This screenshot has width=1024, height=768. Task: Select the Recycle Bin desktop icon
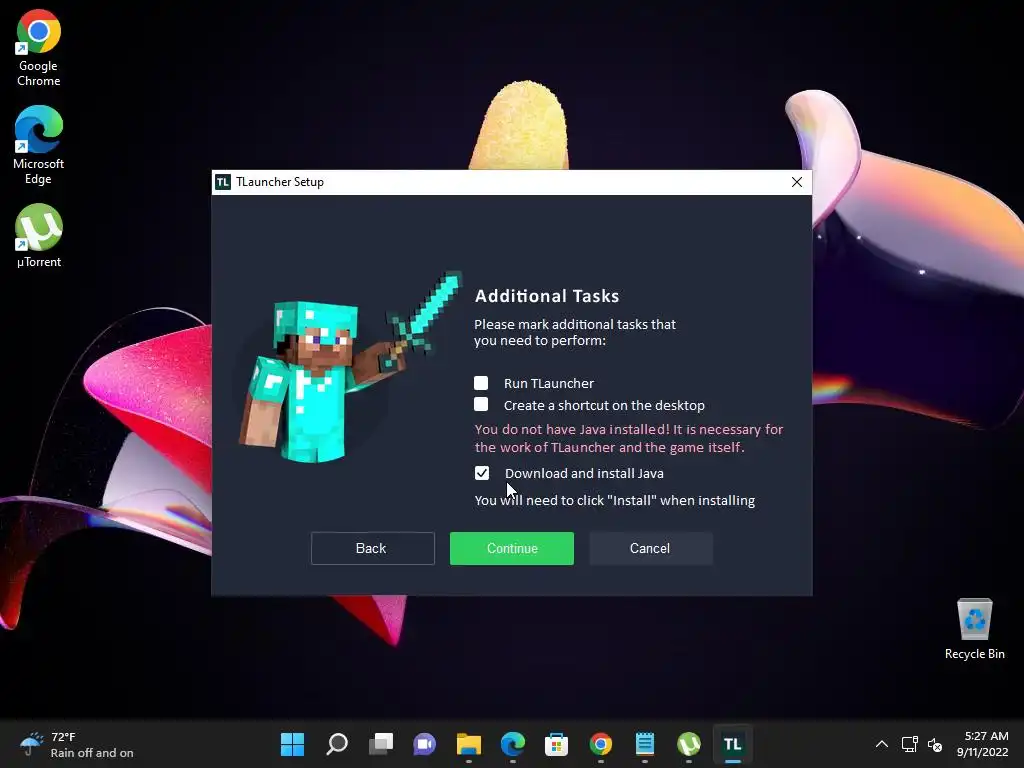click(x=974, y=629)
